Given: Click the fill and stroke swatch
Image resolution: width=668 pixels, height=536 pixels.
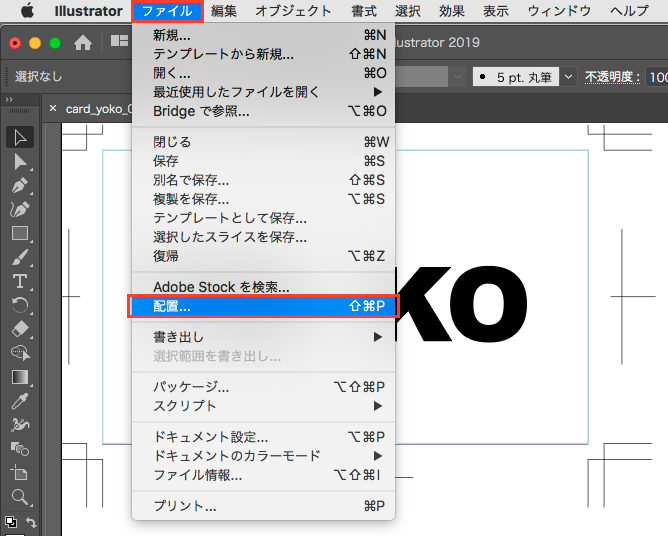Looking at the screenshot, I should pos(11,521).
